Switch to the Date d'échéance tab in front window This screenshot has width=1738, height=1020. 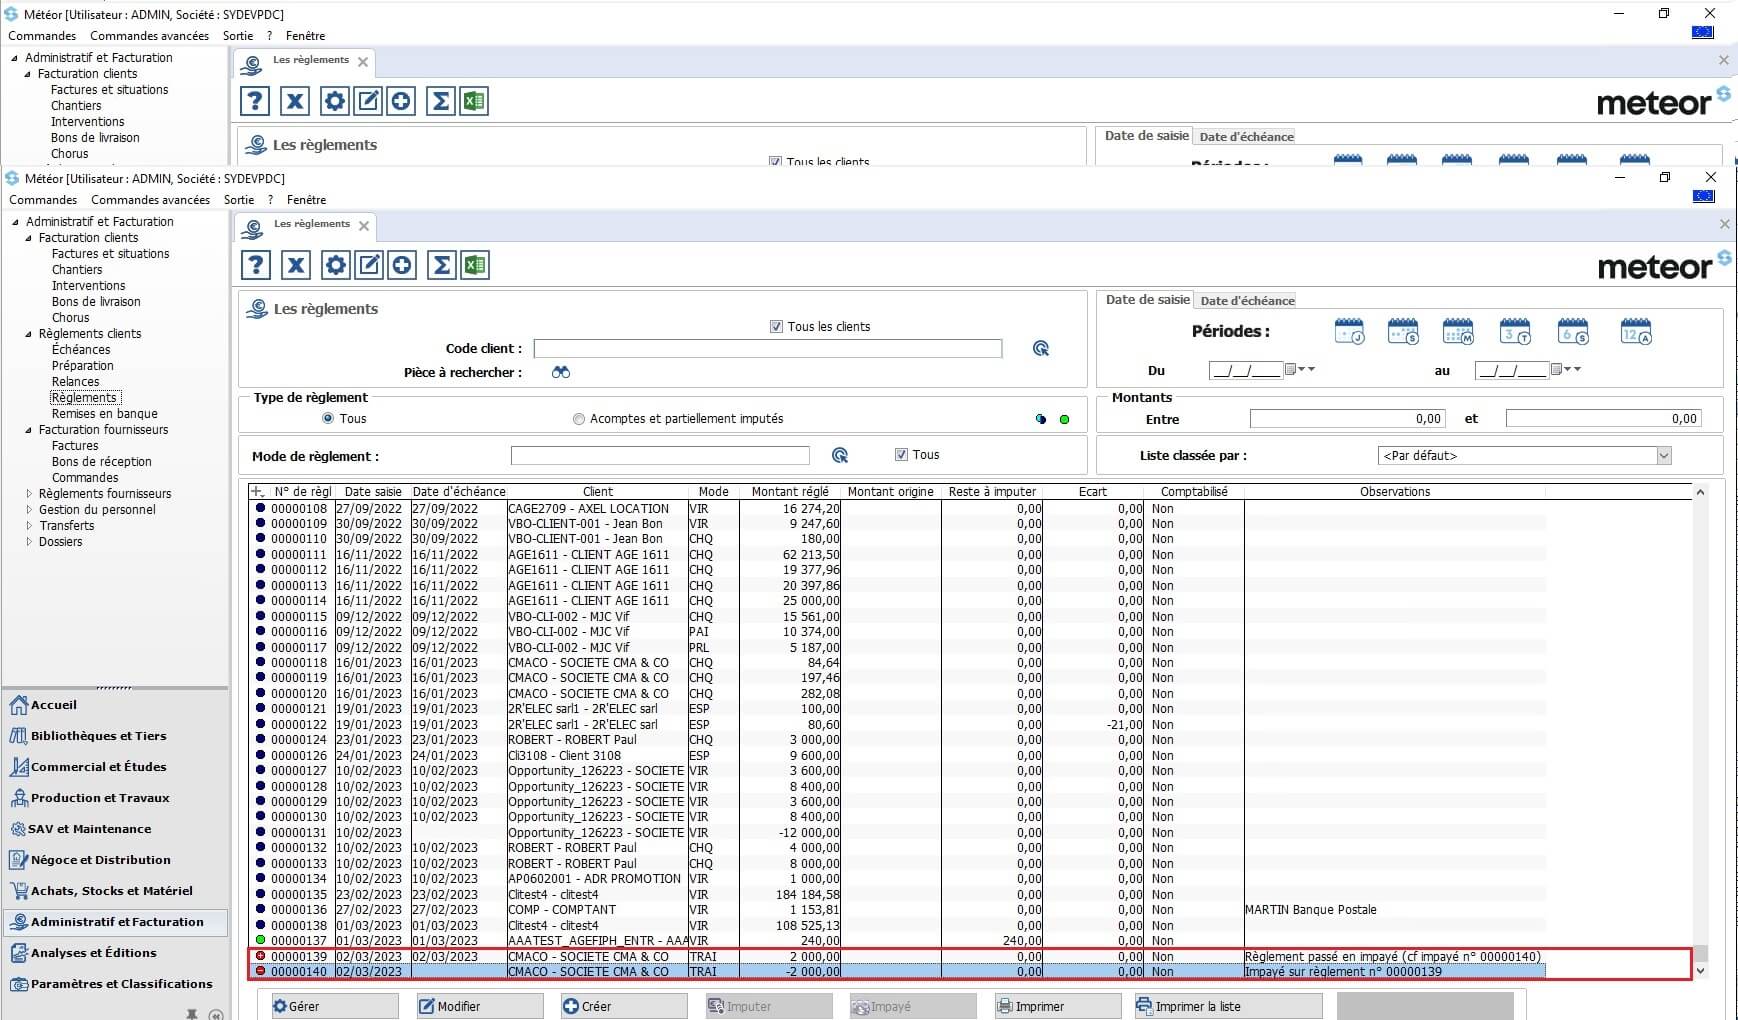coord(1247,301)
